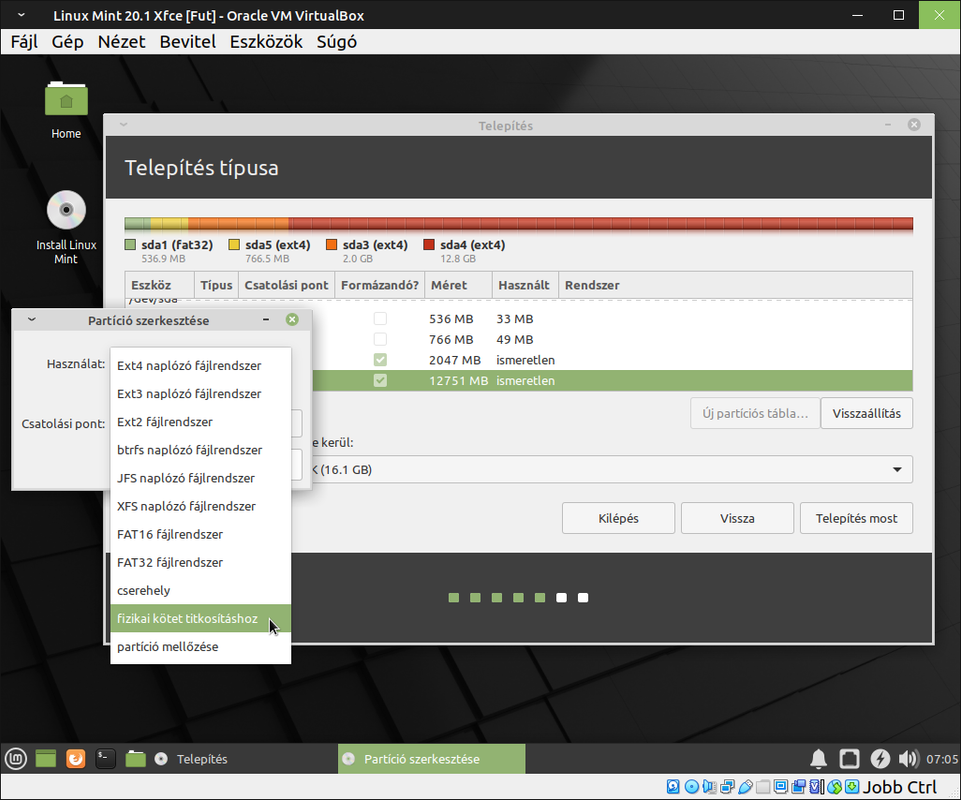Click the VirtualBox hard disk activity icon

pos(673,787)
